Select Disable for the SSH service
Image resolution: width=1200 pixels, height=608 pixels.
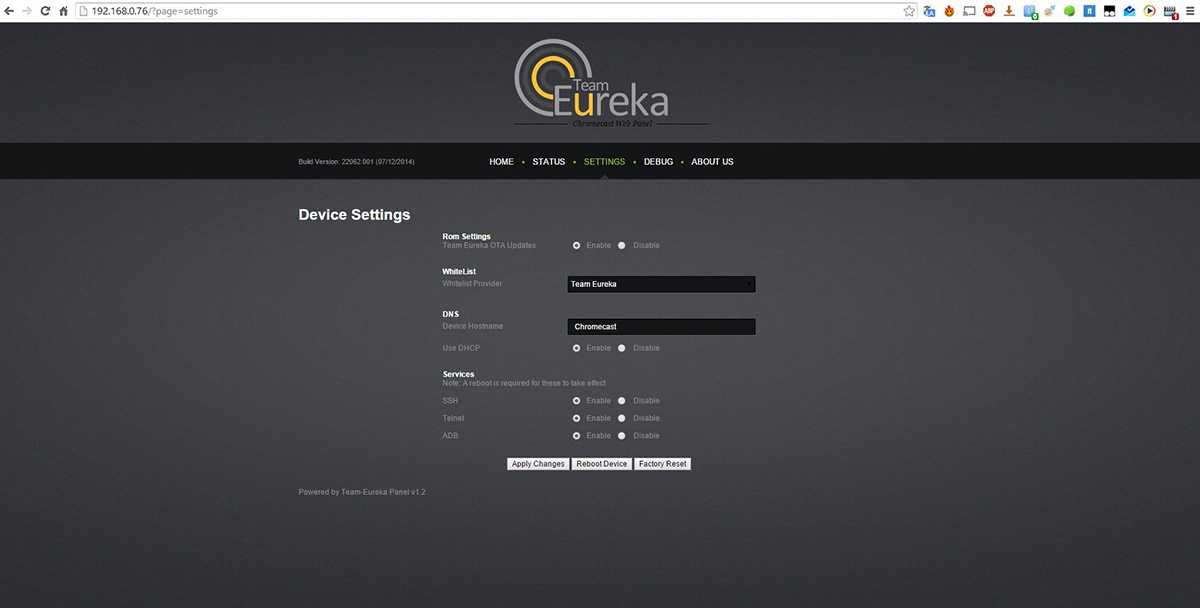(622, 401)
